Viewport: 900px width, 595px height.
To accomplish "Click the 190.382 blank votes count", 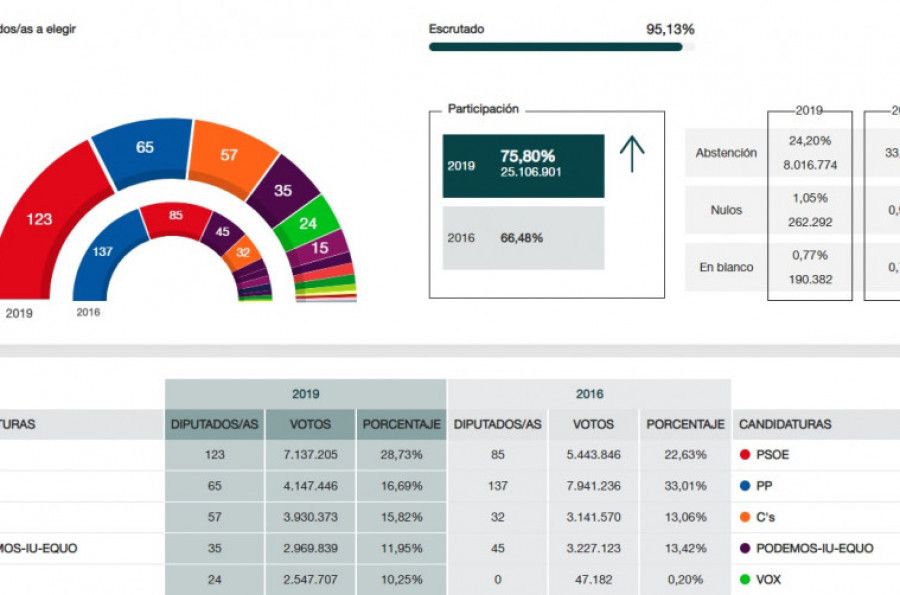I will point(810,279).
